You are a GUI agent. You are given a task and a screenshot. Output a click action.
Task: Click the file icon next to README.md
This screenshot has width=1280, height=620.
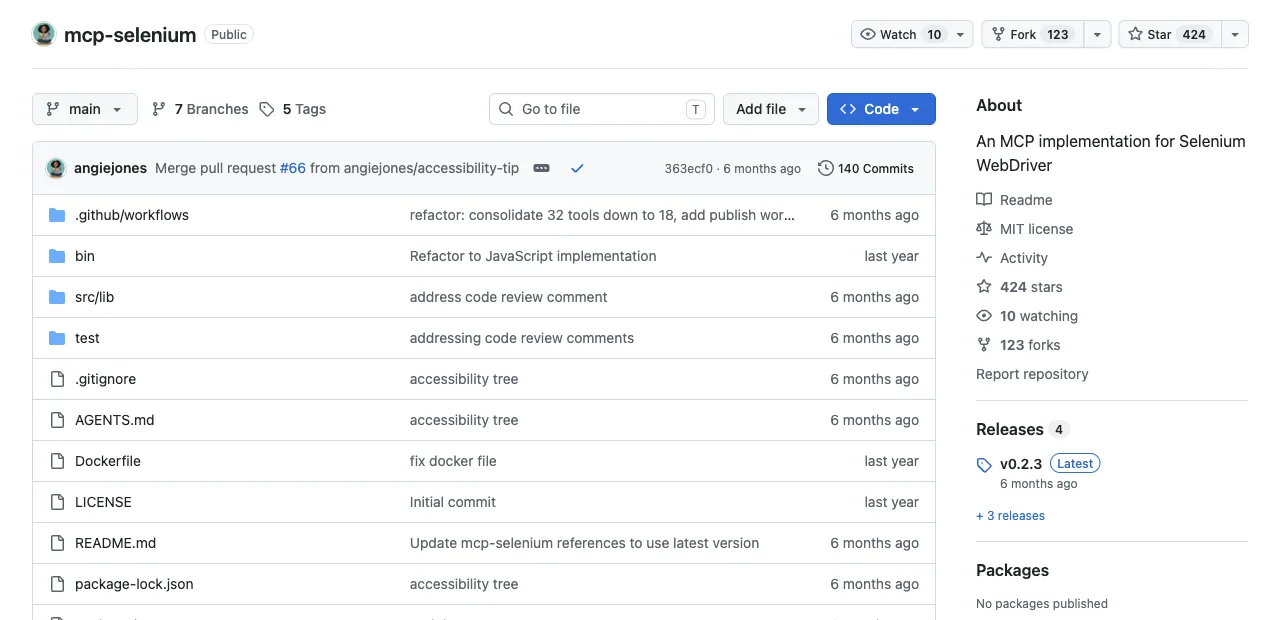[x=57, y=543]
